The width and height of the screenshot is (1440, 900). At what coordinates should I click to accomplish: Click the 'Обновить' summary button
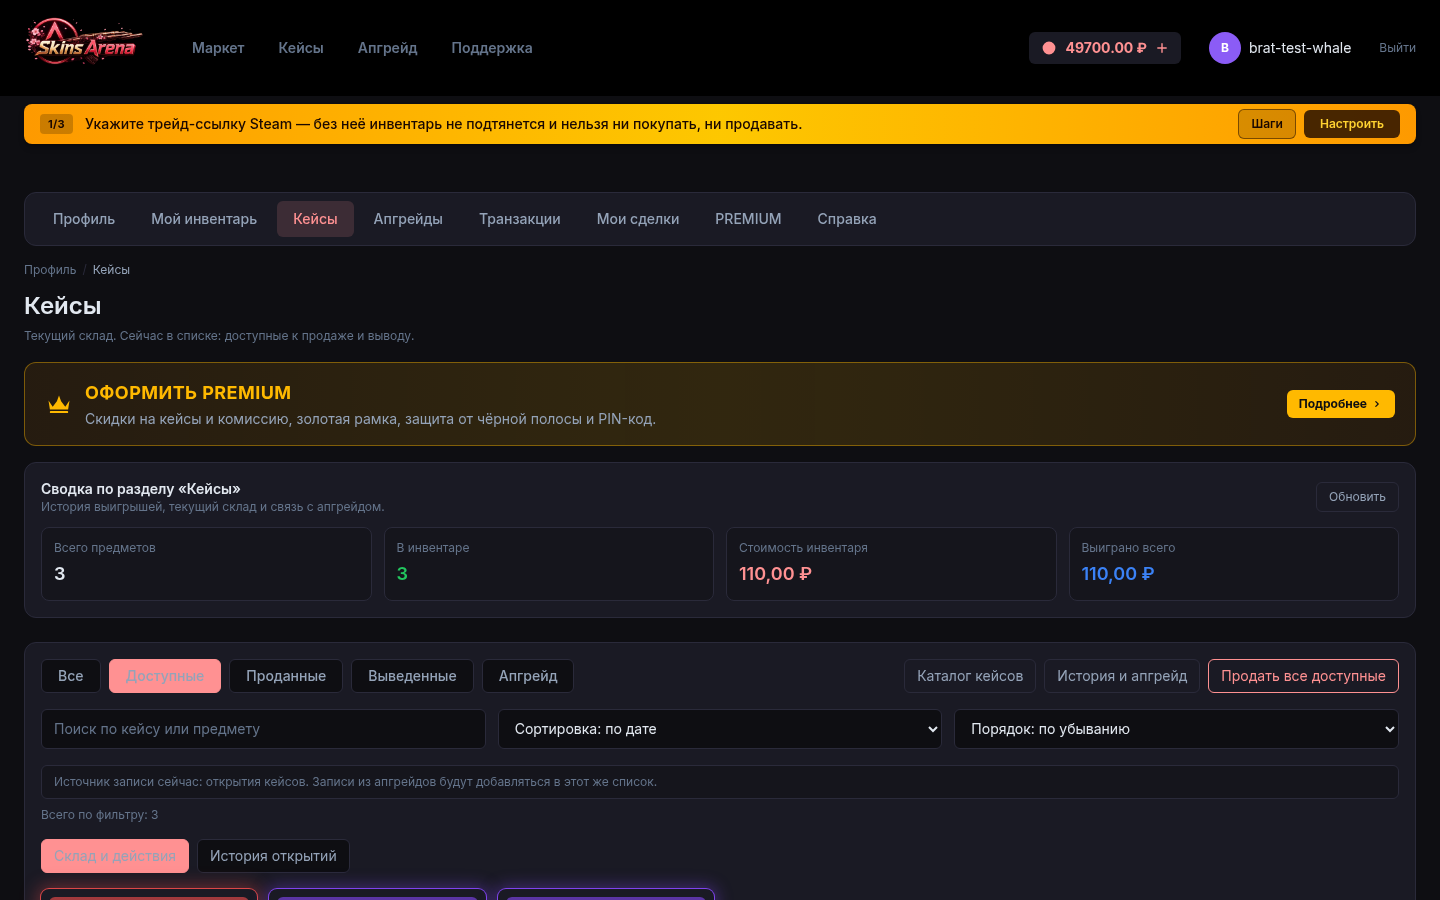[1357, 497]
